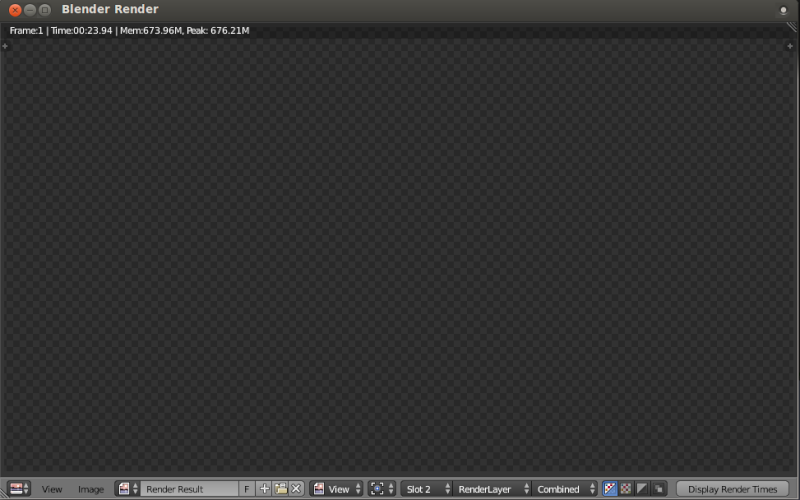Screen dimensions: 800x500
Task: Click the Blender Render title text
Action: pyautogui.click(x=110, y=9)
